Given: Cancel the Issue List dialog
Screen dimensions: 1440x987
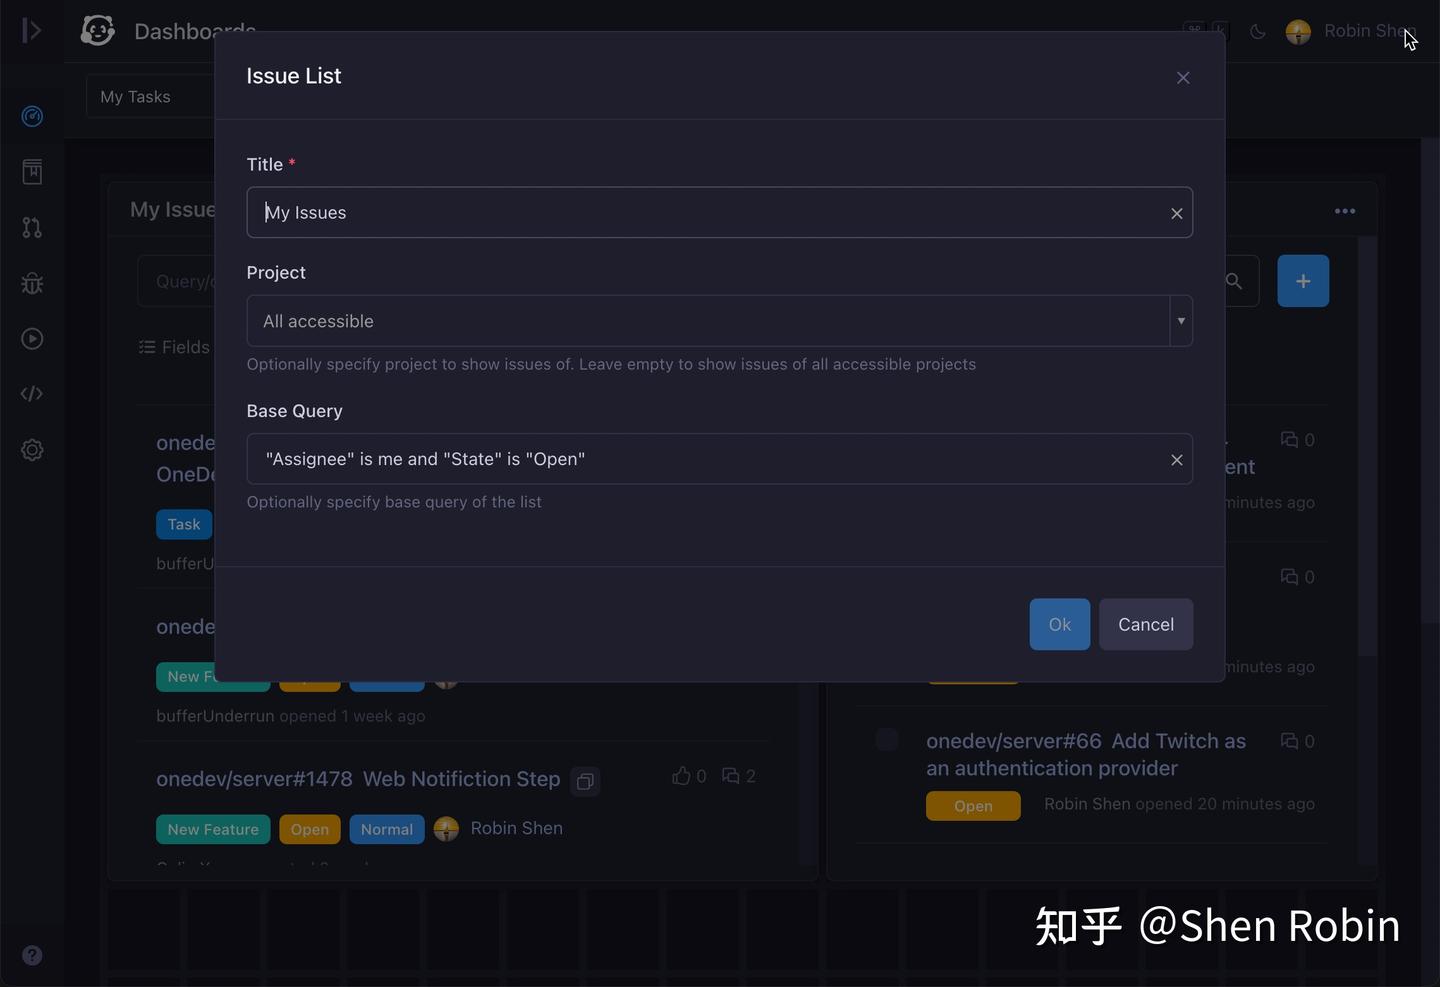Looking at the screenshot, I should point(1146,624).
